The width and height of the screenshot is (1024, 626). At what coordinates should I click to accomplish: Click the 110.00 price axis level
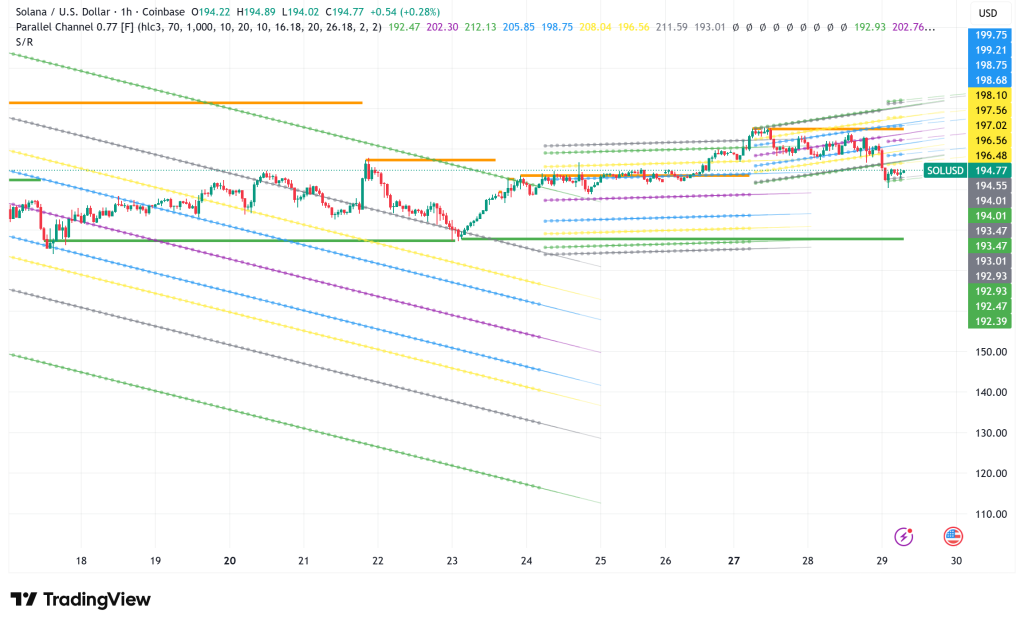tap(990, 514)
